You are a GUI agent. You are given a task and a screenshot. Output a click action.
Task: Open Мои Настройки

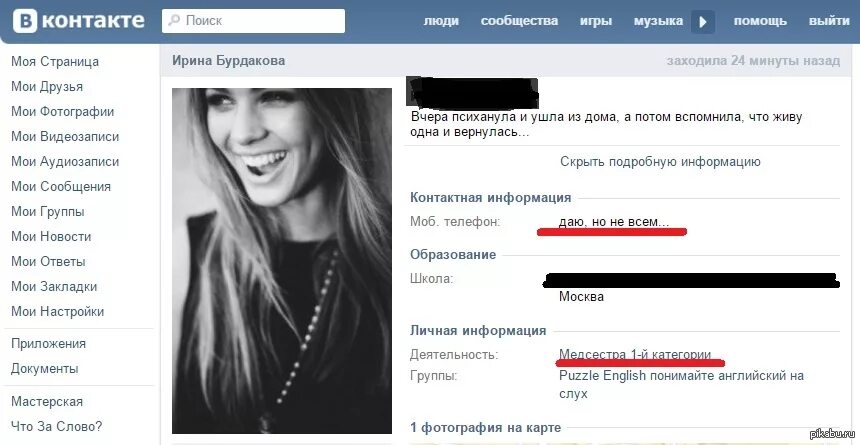58,312
